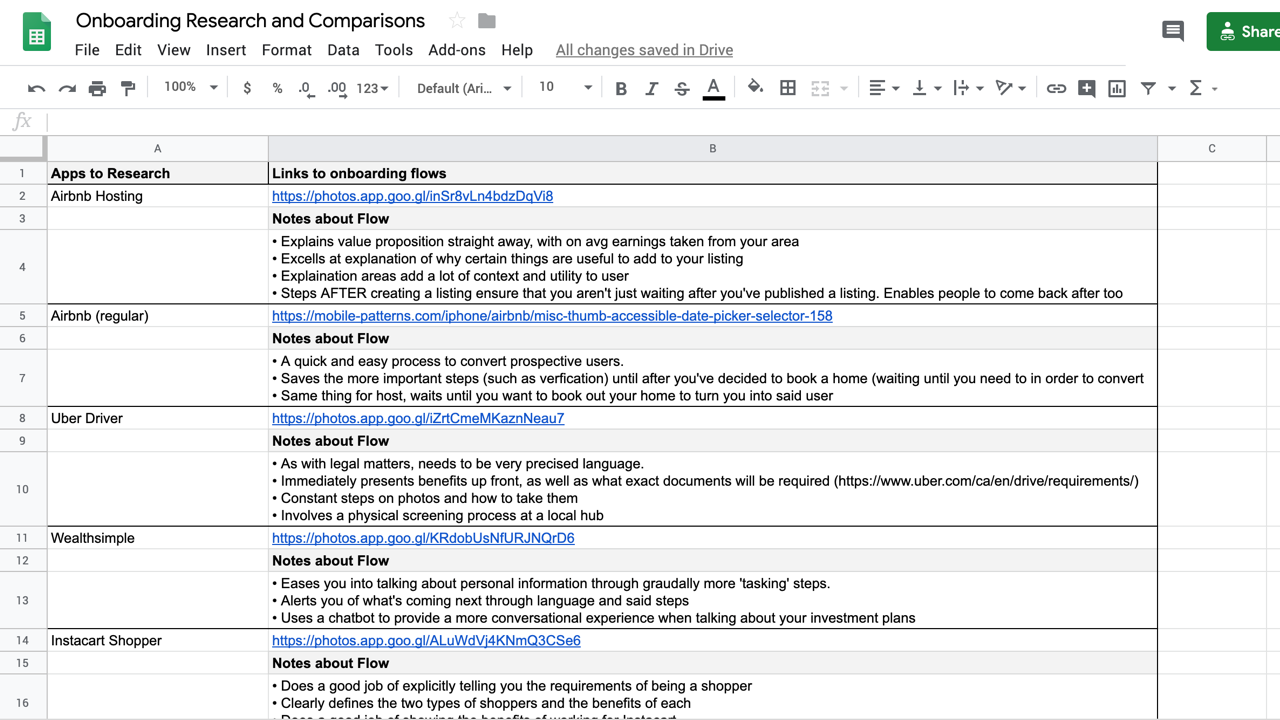The width and height of the screenshot is (1280, 720).
Task: Open the text rotation dropdown
Action: tap(1011, 89)
